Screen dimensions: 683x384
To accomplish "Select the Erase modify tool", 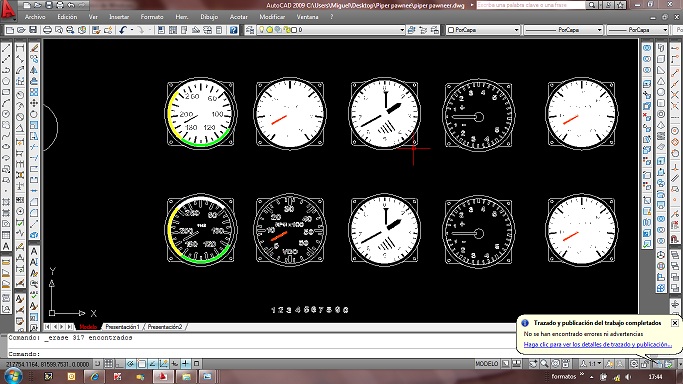I will pyautogui.click(x=34, y=48).
